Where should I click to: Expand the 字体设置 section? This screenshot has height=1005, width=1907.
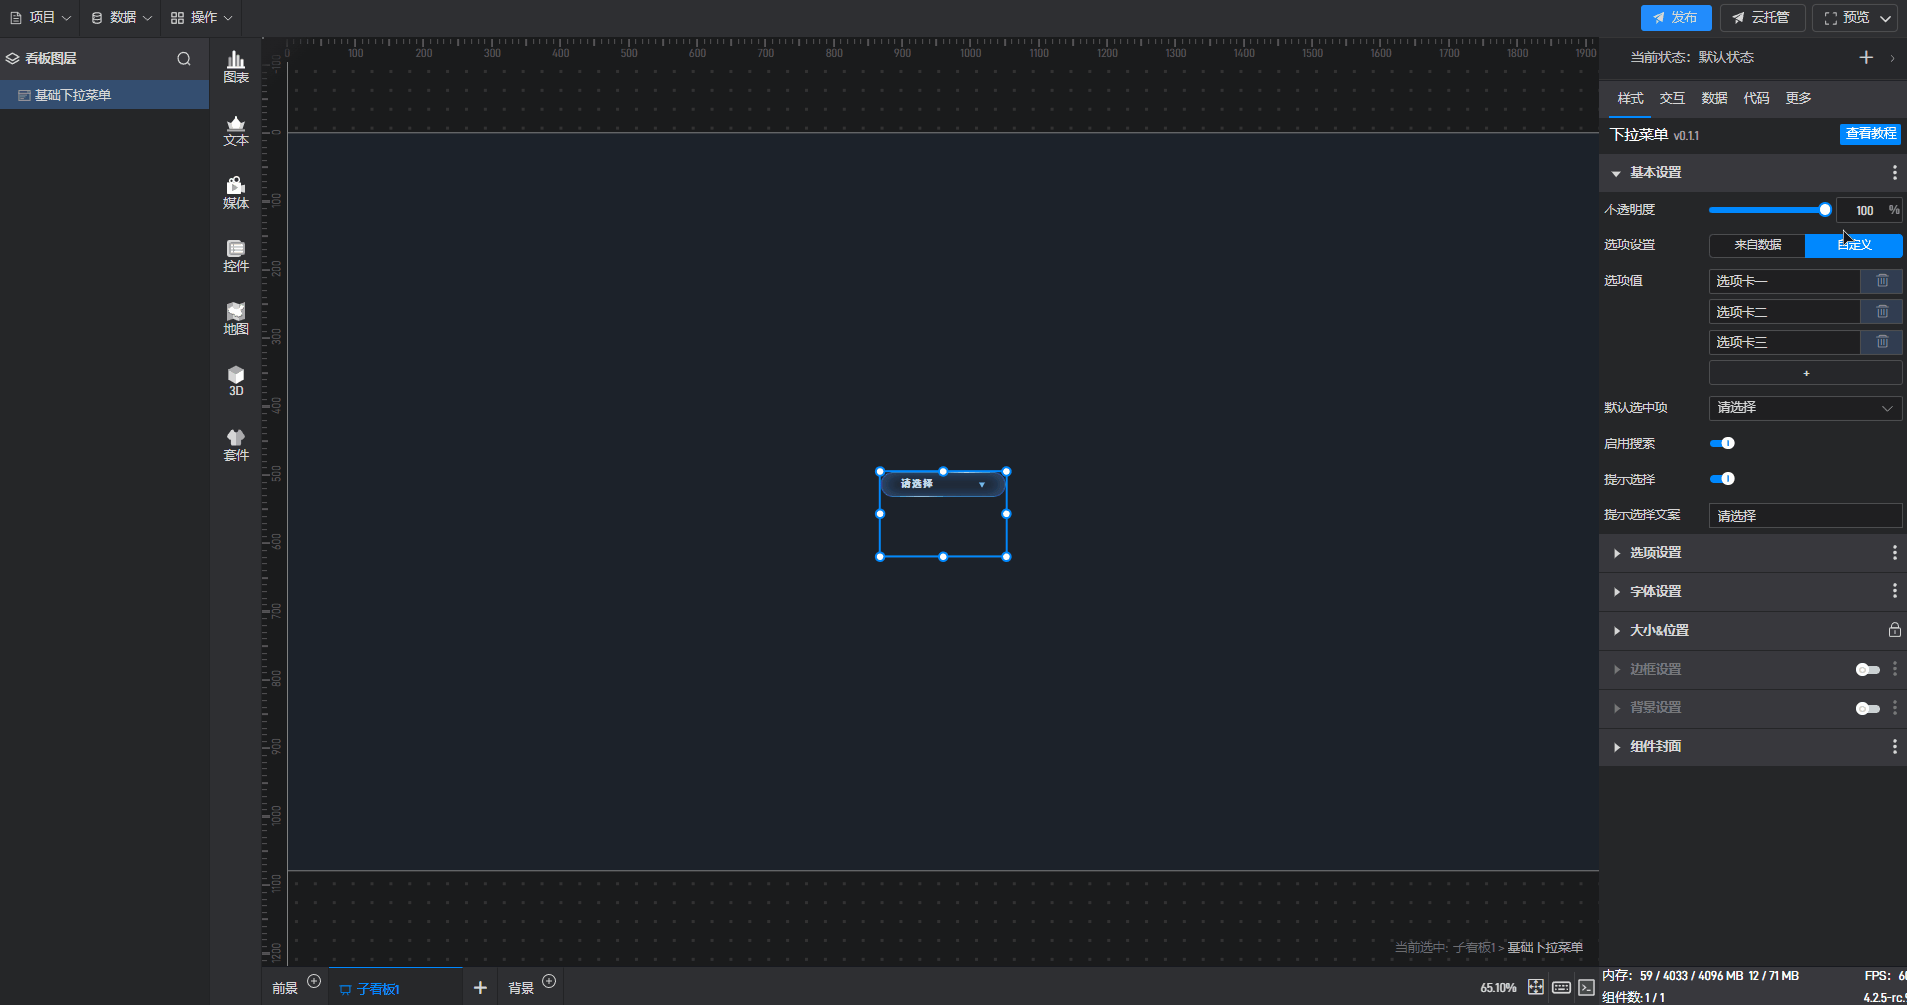coord(1616,592)
